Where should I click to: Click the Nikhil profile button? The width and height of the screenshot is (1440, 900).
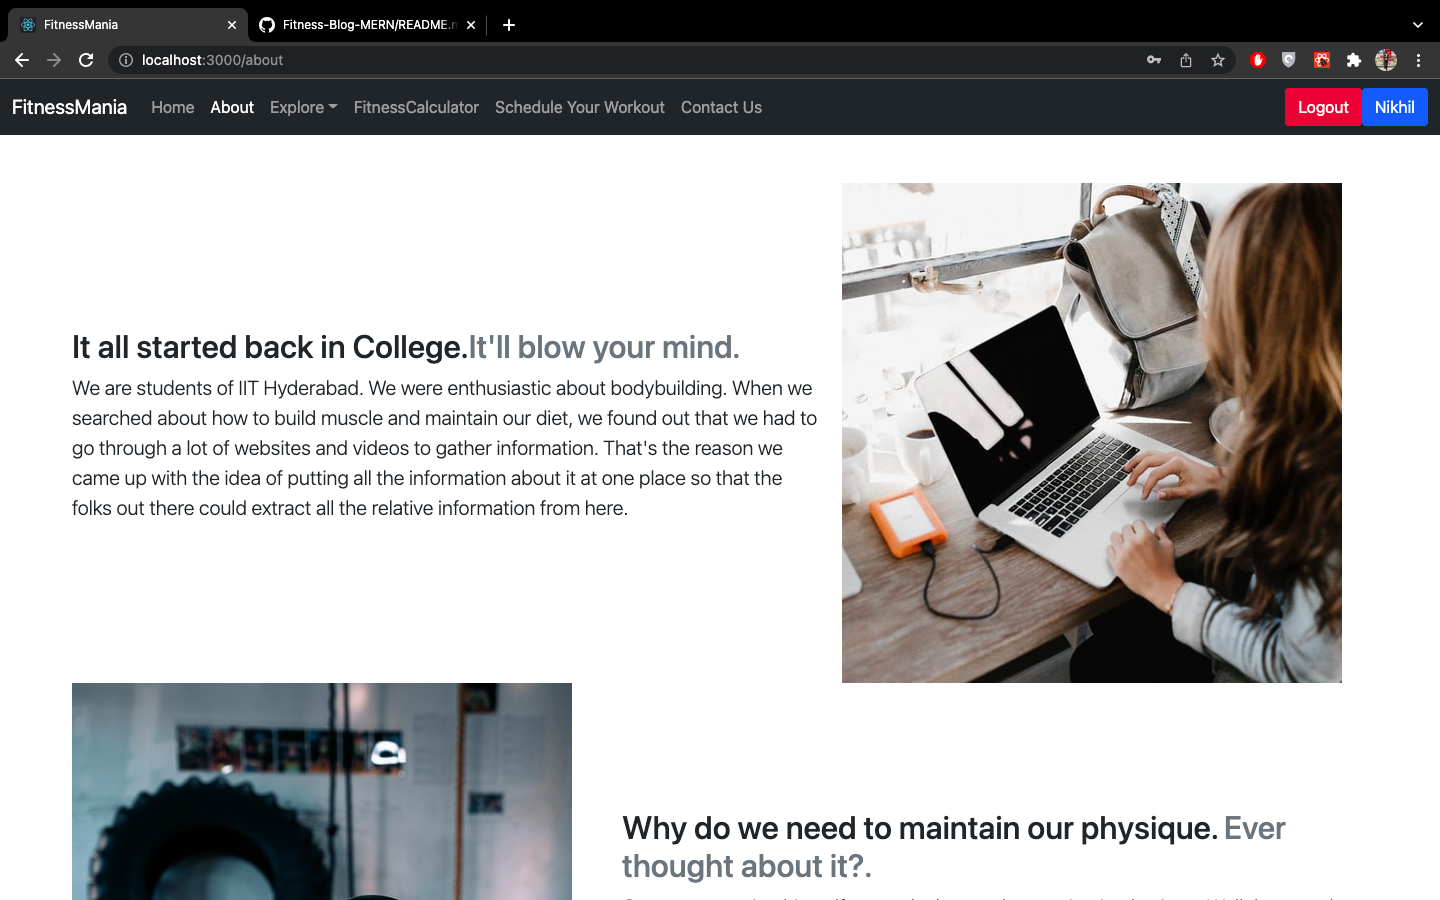pos(1394,107)
